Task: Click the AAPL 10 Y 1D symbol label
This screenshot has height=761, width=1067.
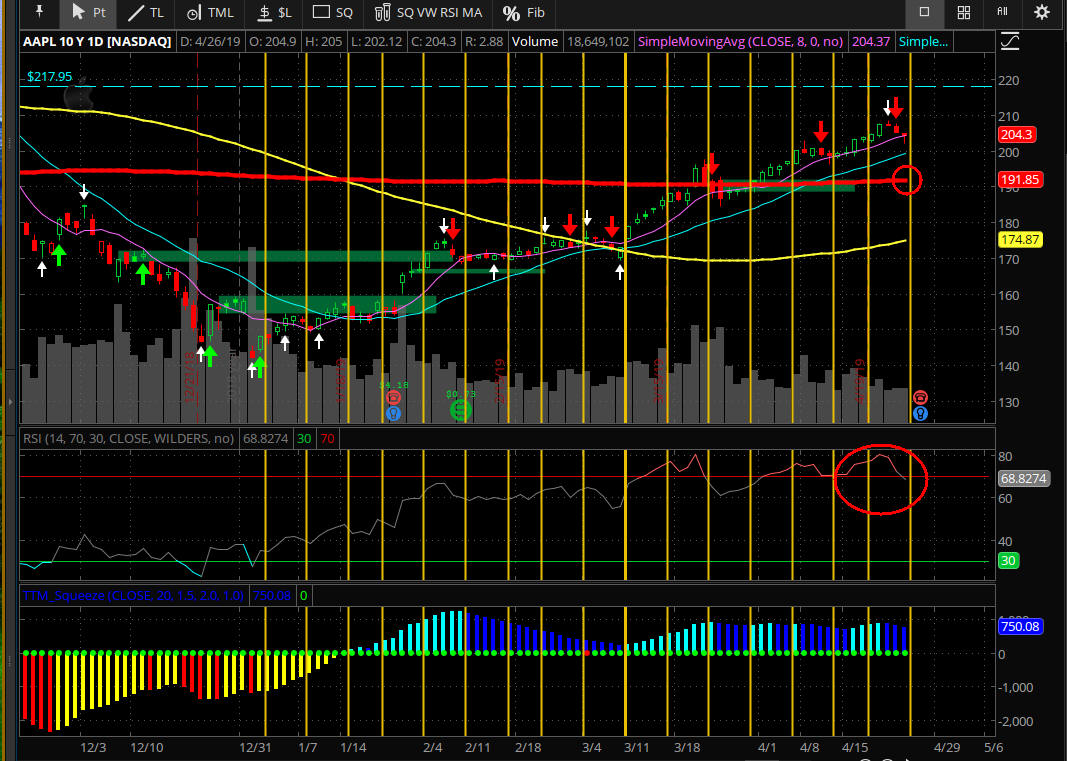Action: click(x=96, y=42)
